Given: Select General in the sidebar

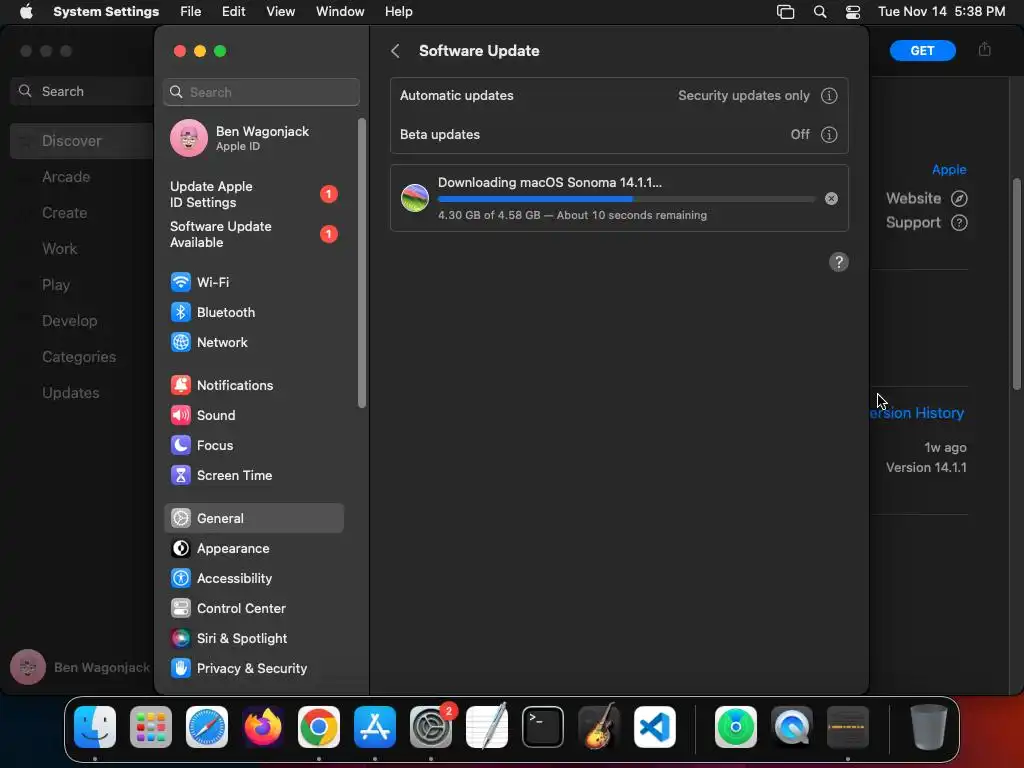Looking at the screenshot, I should pyautogui.click(x=253, y=519).
